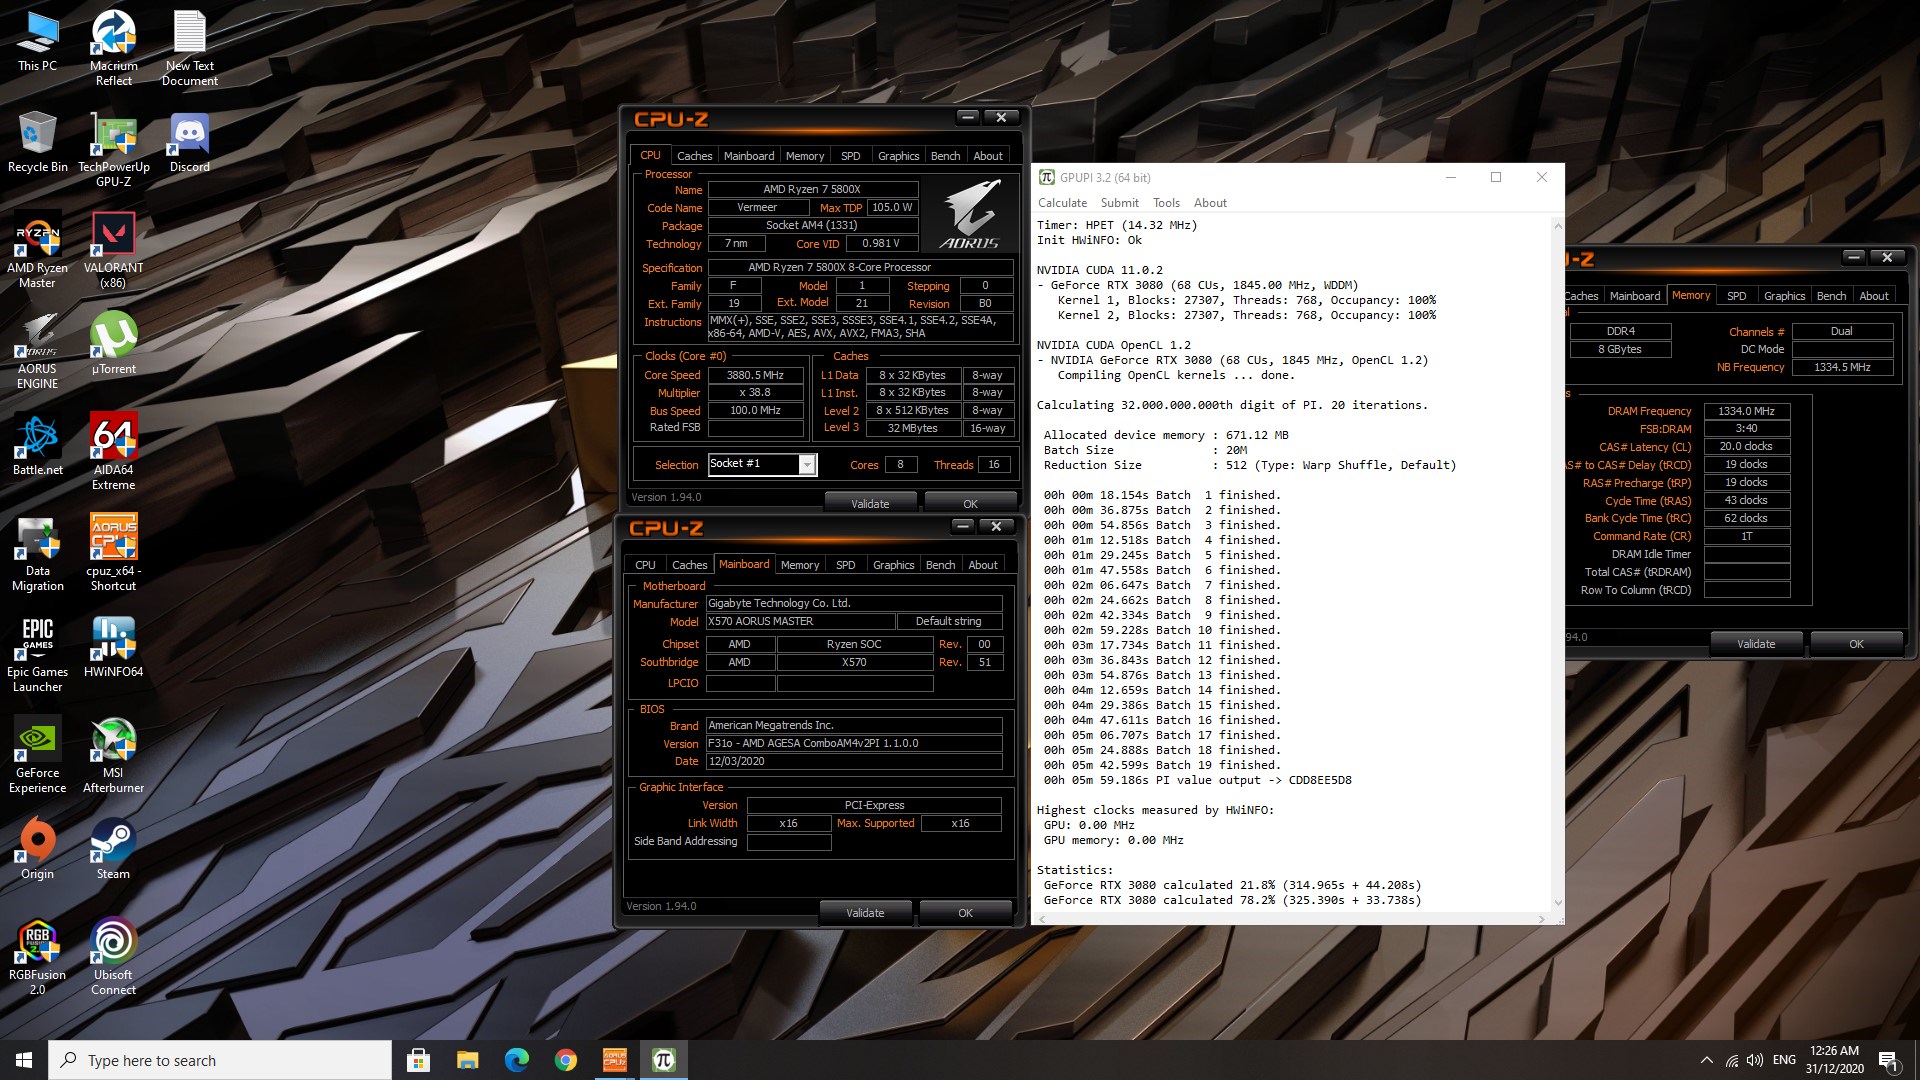This screenshot has height=1080, width=1920.
Task: Launch RGBFusion 2.0 desktop icon
Action: [37, 957]
